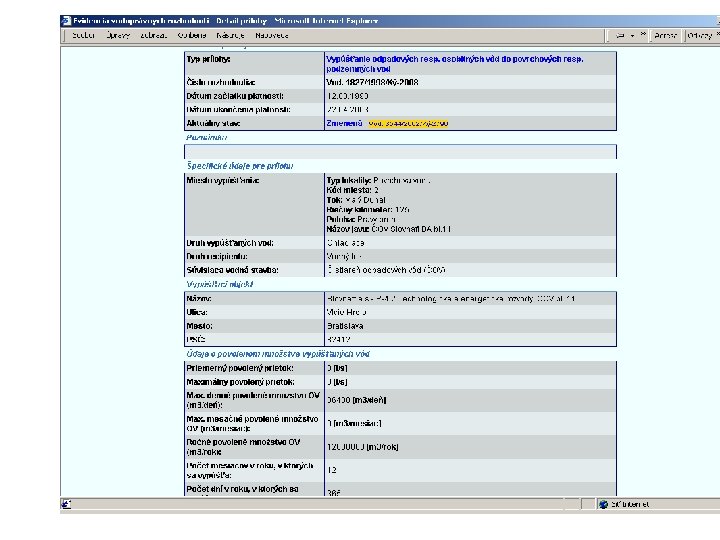Click the Odkazy links toolbar label
The height and width of the screenshot is (540, 720).
[x=699, y=35]
